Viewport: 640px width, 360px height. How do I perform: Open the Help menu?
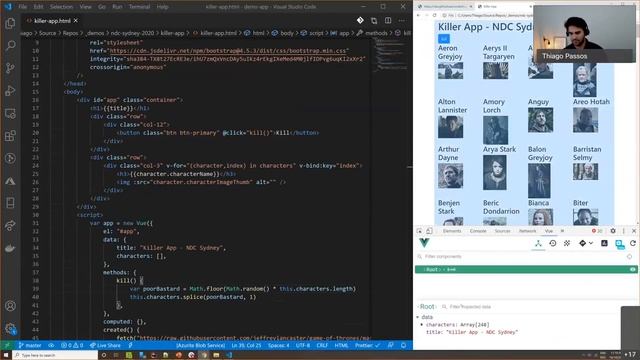coord(162,7)
